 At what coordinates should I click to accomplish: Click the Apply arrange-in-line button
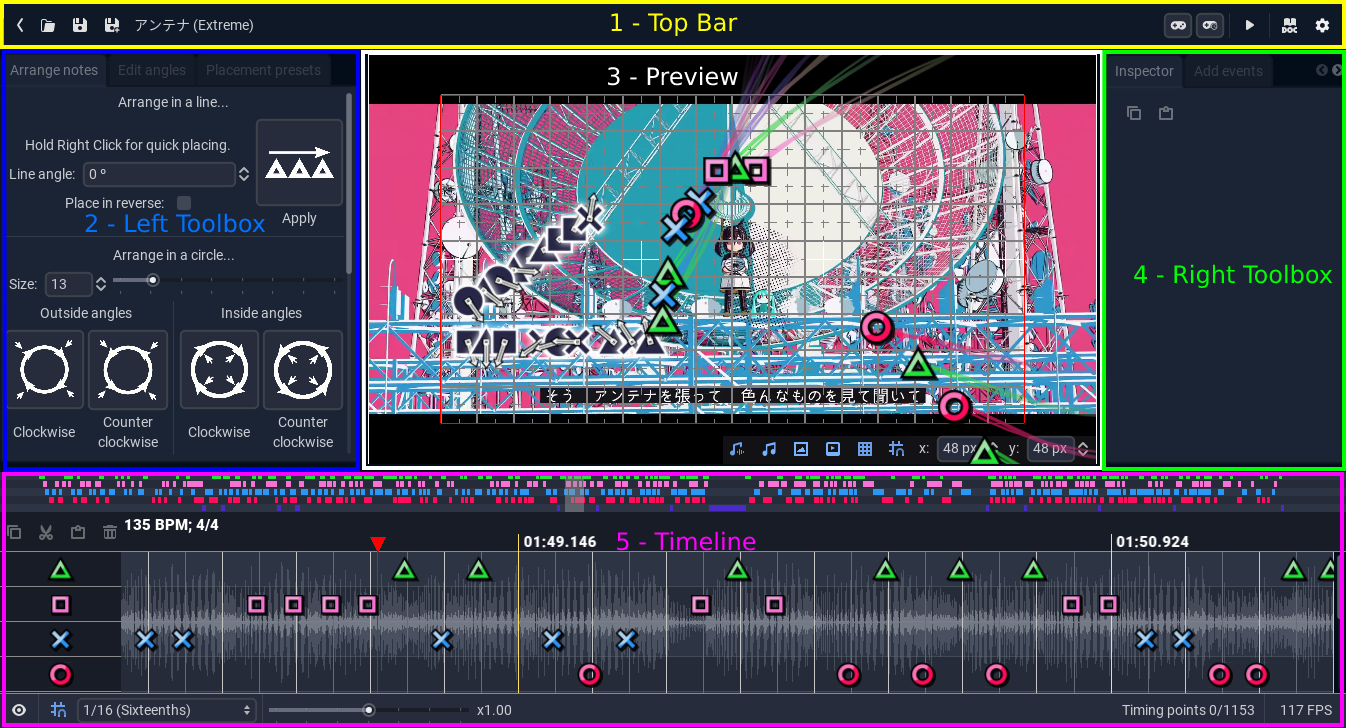(x=299, y=163)
